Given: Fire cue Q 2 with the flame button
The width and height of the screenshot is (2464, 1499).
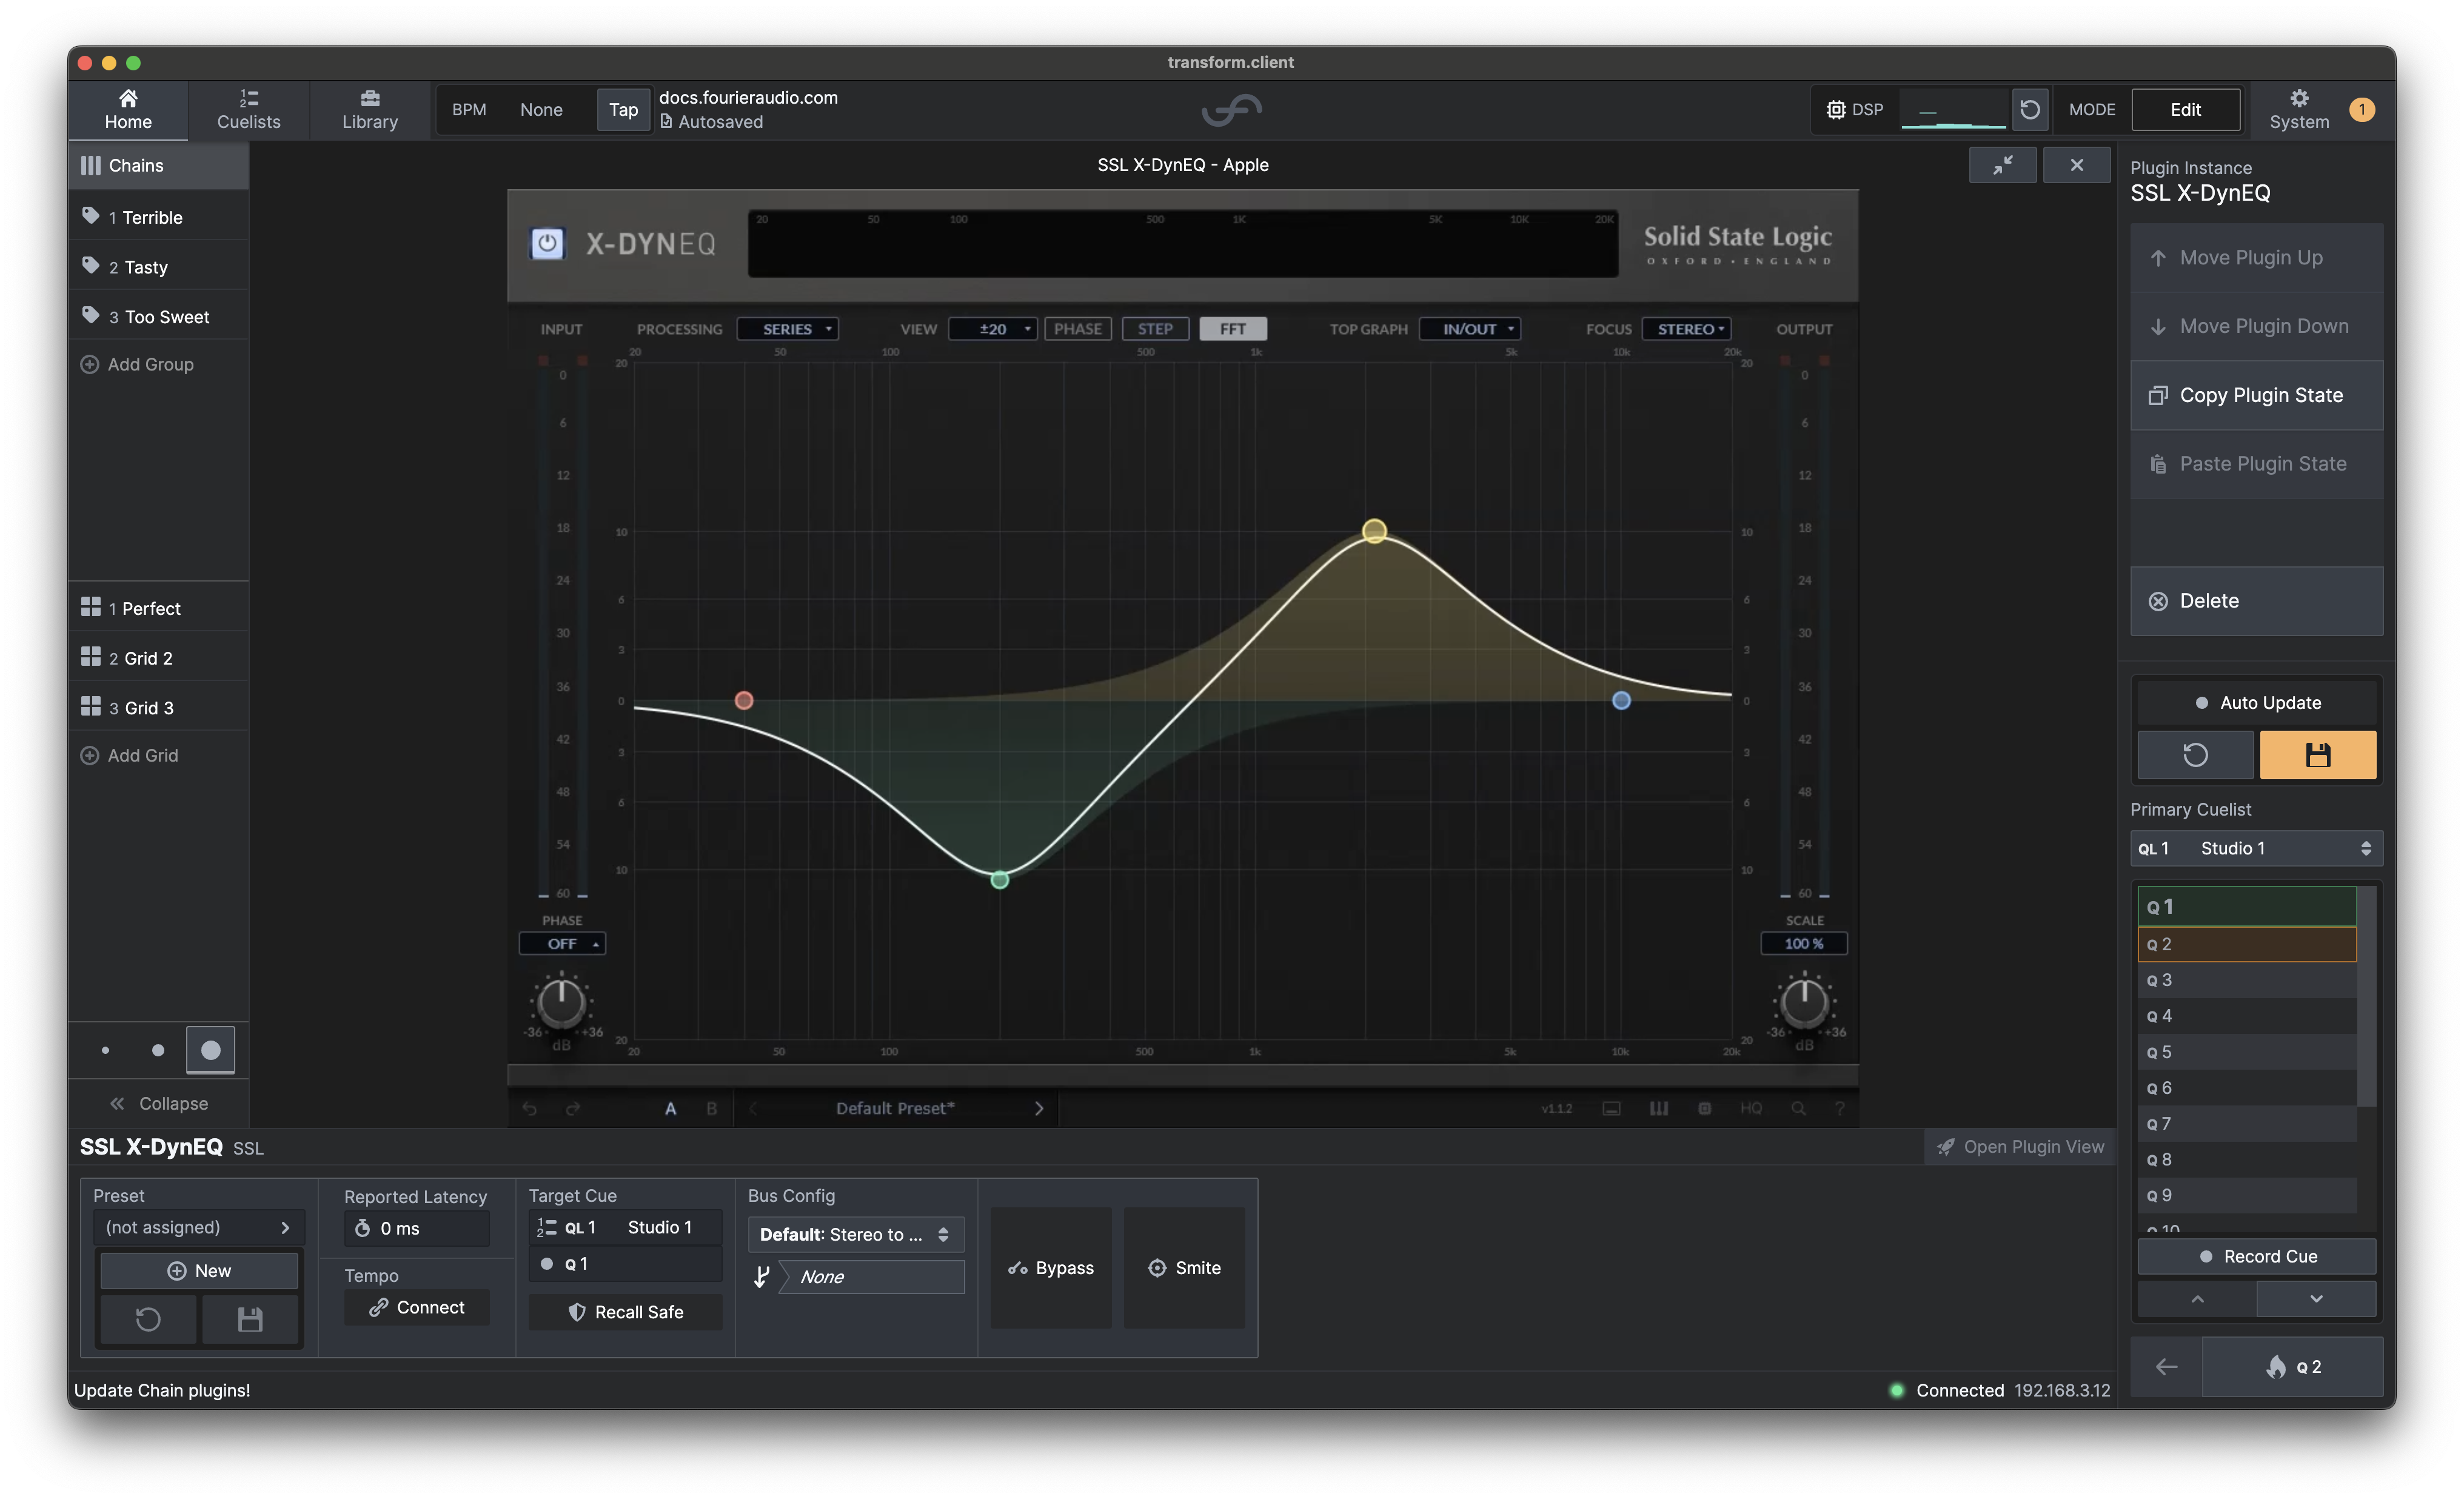Looking at the screenshot, I should (x=2292, y=1366).
